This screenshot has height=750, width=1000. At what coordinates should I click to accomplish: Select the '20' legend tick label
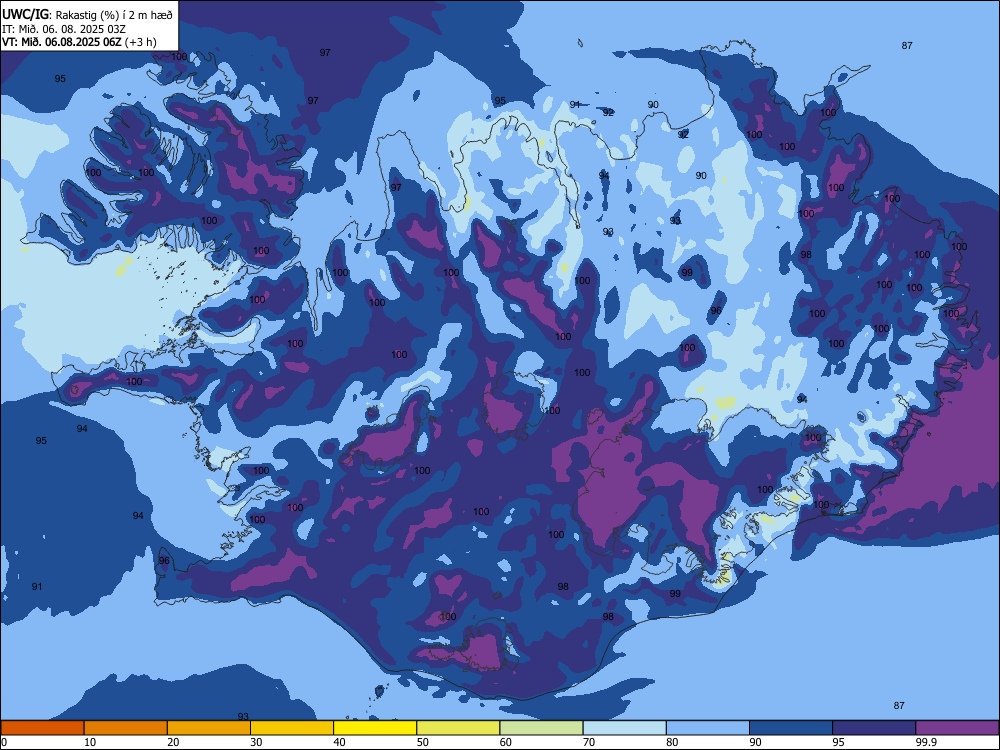point(173,742)
